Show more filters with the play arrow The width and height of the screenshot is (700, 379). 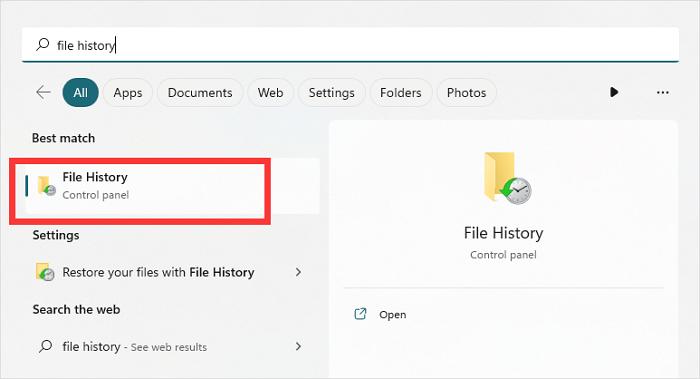coord(614,92)
